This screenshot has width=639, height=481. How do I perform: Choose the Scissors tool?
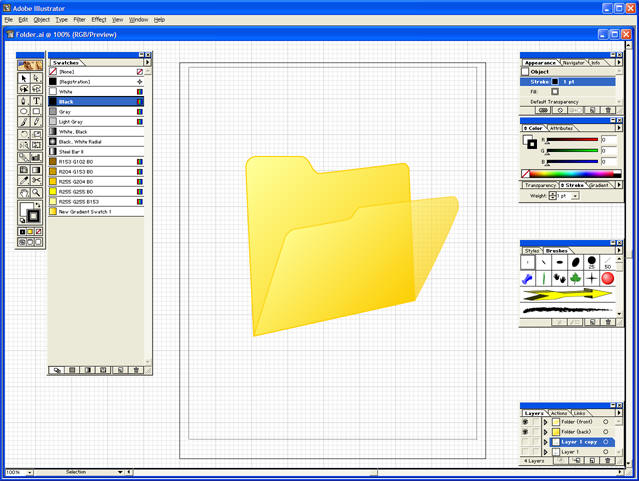coord(37,180)
